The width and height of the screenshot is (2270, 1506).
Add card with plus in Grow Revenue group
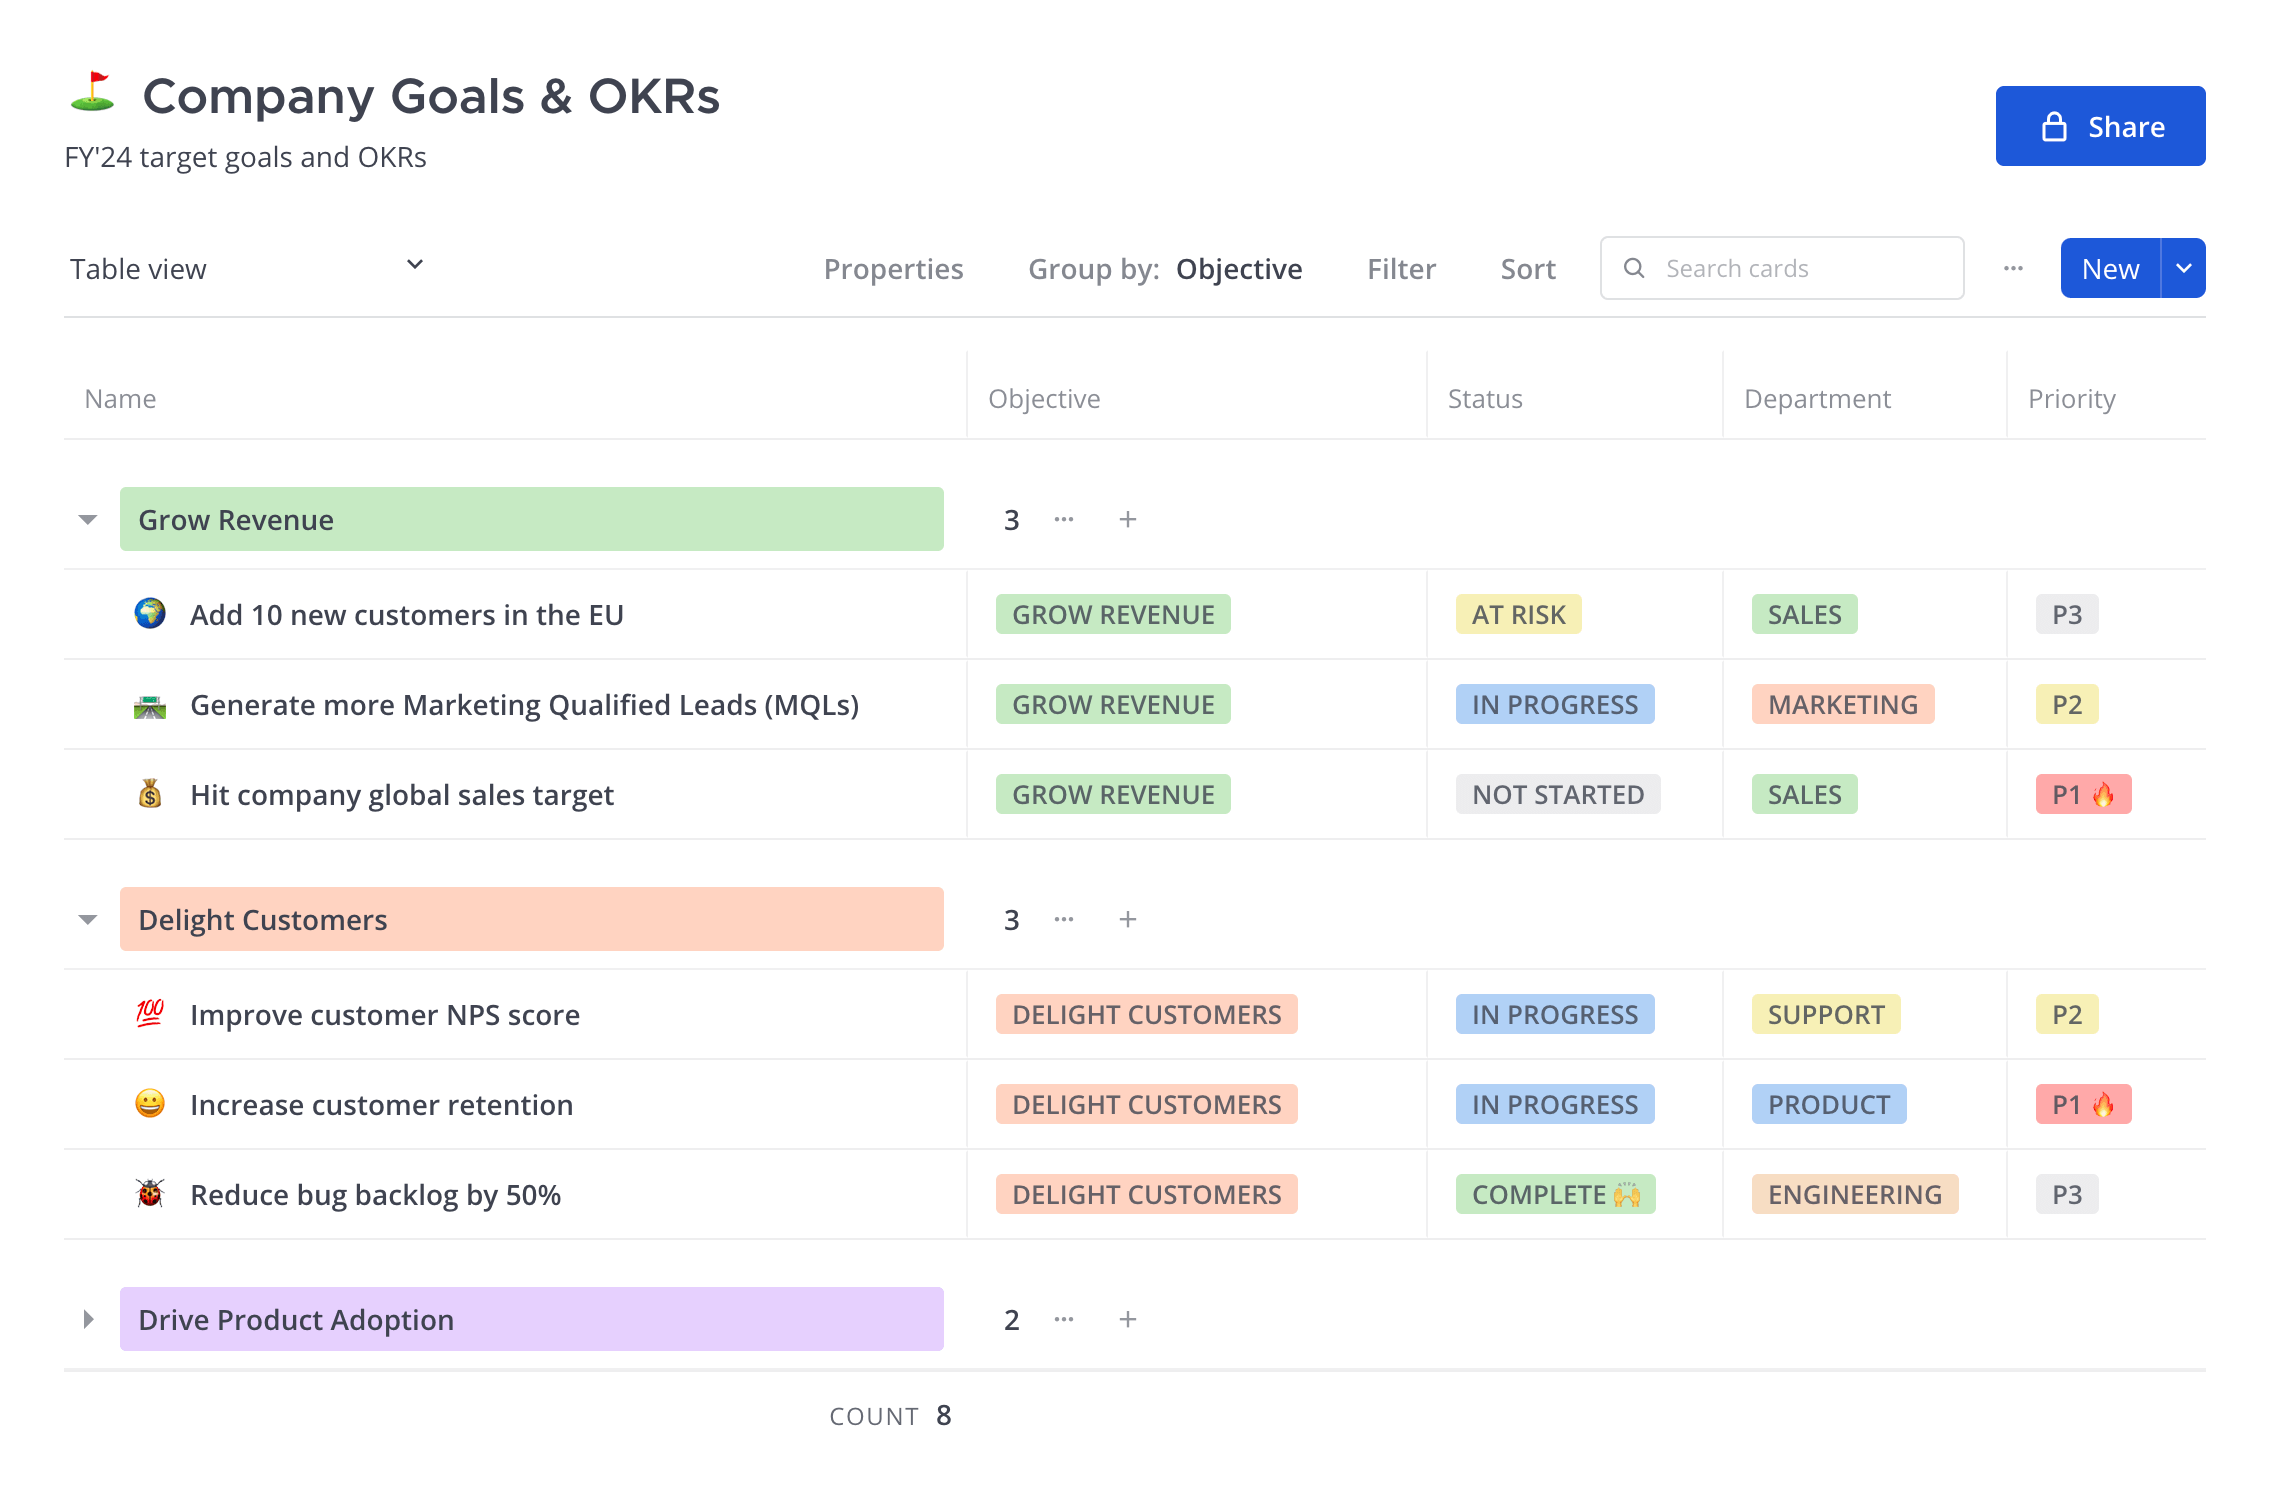tap(1127, 519)
